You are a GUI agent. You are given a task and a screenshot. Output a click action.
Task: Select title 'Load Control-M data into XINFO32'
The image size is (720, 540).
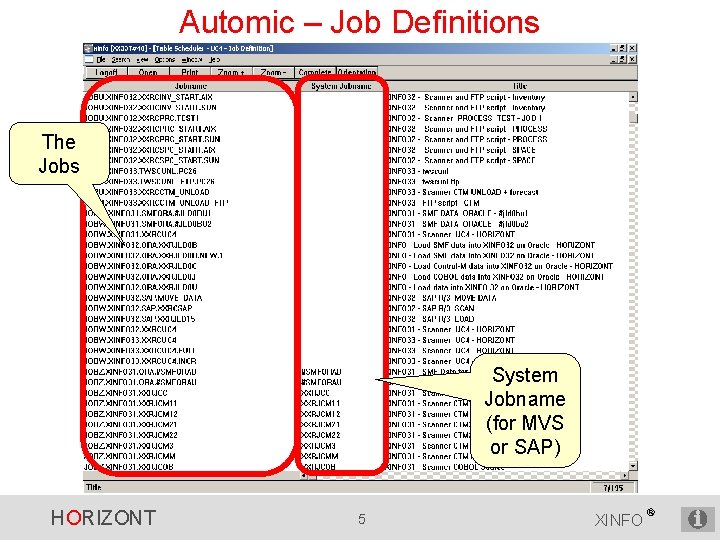(501, 266)
